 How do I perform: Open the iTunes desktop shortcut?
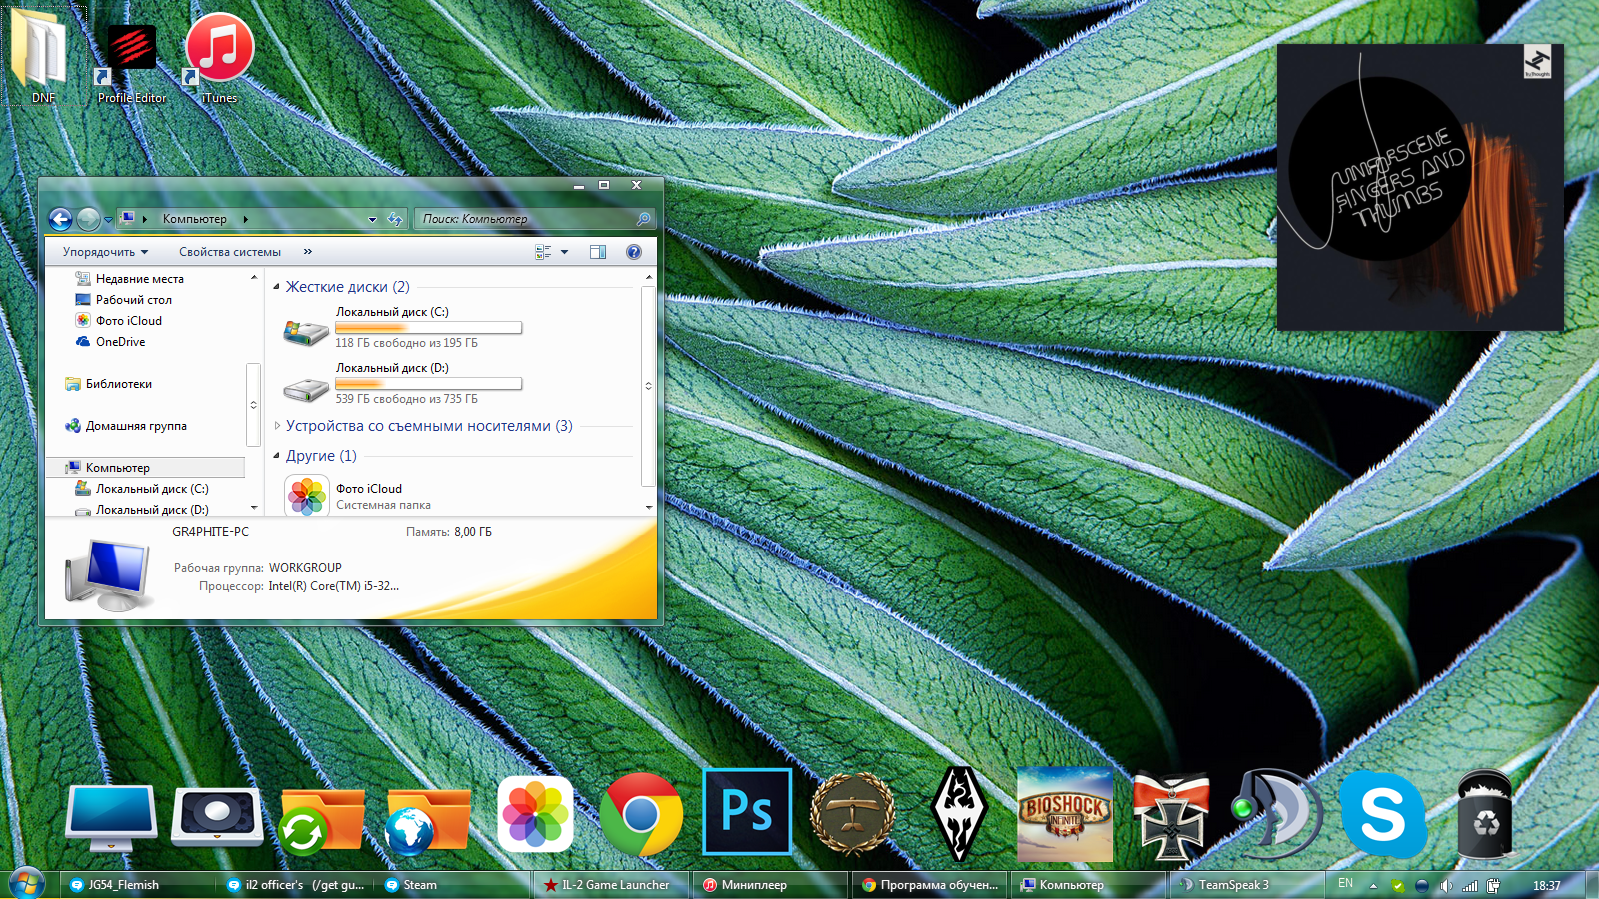(x=219, y=50)
